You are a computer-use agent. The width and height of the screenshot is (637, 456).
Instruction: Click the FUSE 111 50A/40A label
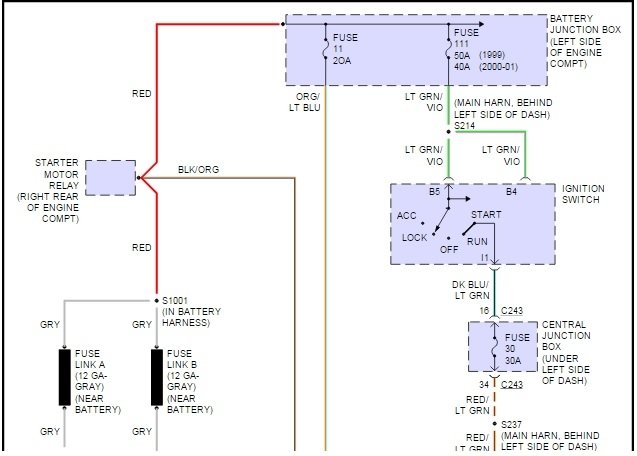(486, 49)
